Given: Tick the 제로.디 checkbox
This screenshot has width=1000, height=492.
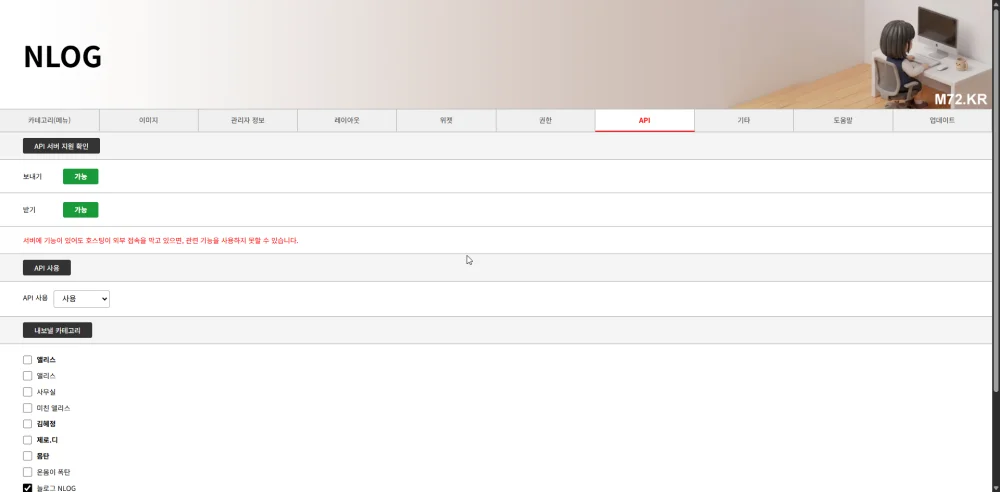Looking at the screenshot, I should pyautogui.click(x=27, y=440).
